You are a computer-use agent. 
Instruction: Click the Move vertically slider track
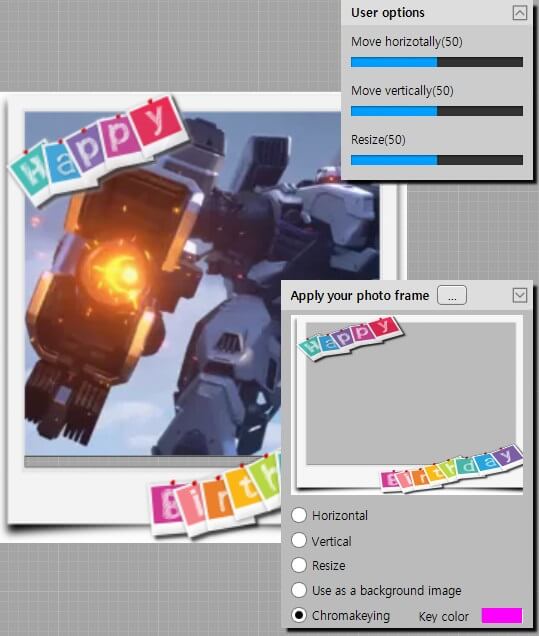pos(437,111)
